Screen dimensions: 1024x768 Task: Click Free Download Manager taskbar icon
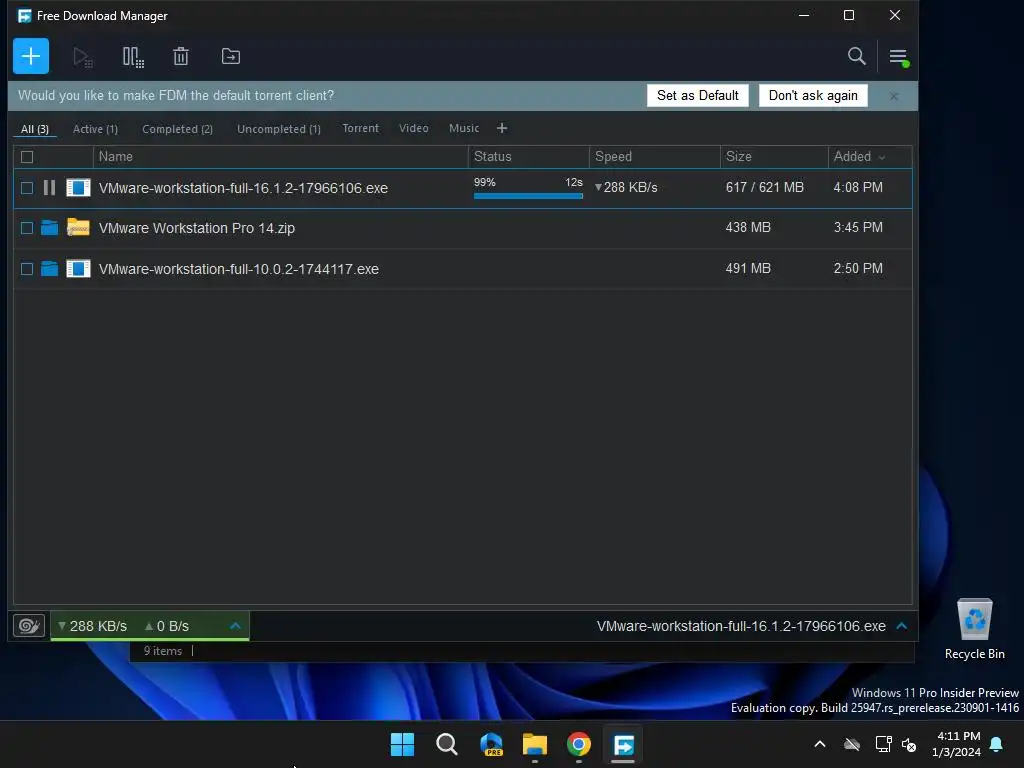tap(623, 744)
